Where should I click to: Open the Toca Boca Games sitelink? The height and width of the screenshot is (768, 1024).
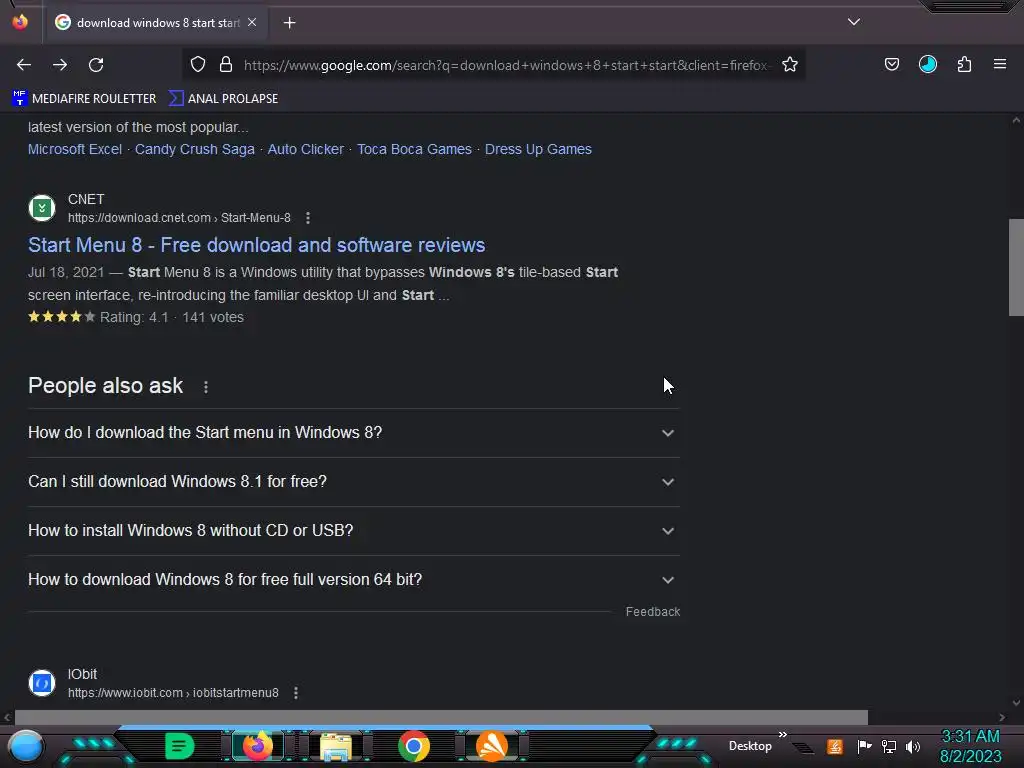pos(414,149)
